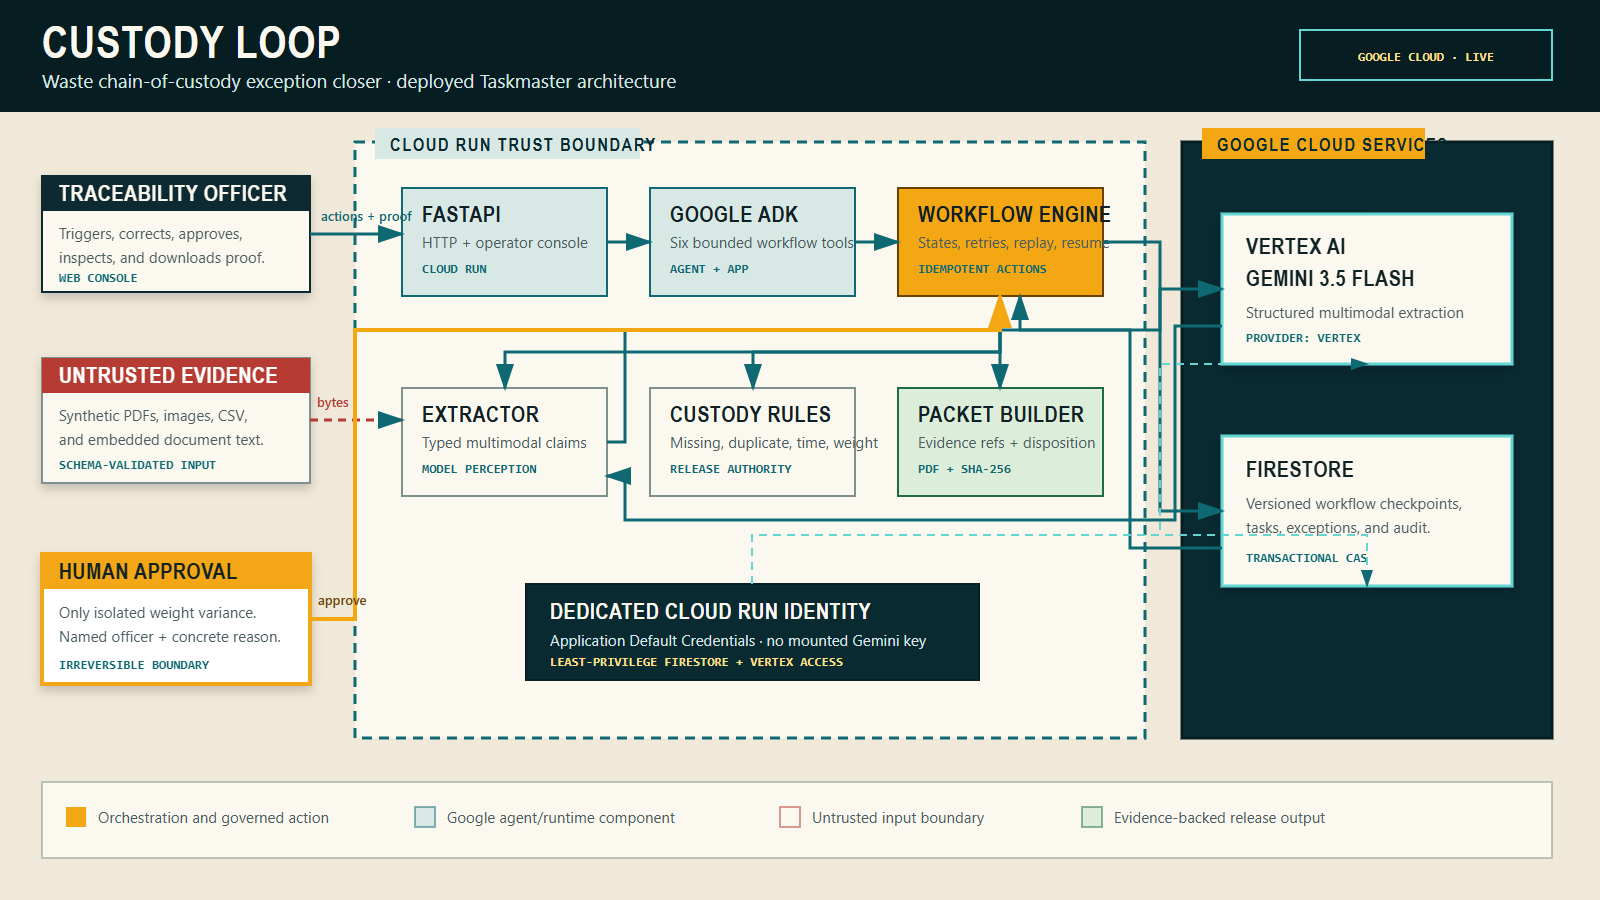
Task: Click the MODEL PERCEPTION tag
Action: tap(479, 469)
